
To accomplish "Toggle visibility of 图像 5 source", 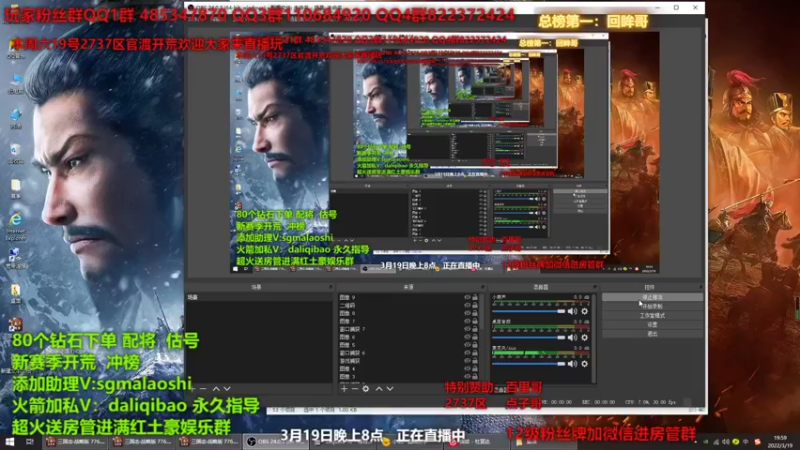I will tap(467, 345).
